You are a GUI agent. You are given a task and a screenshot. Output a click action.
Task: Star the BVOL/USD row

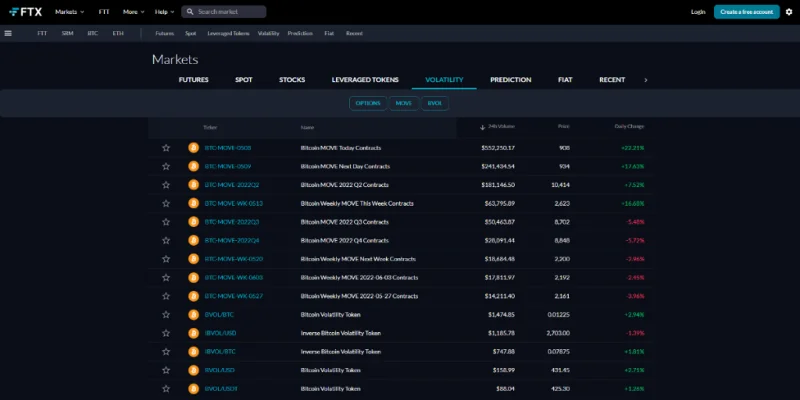[x=166, y=370]
